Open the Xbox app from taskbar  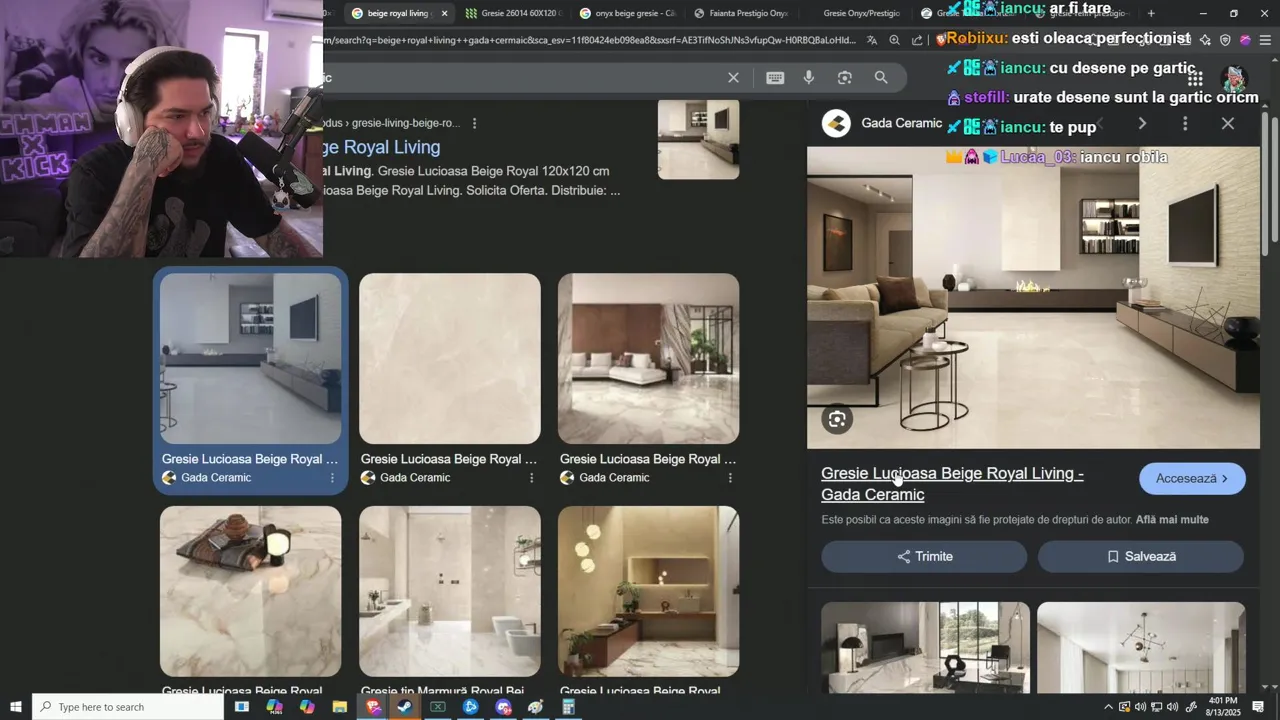point(437,707)
